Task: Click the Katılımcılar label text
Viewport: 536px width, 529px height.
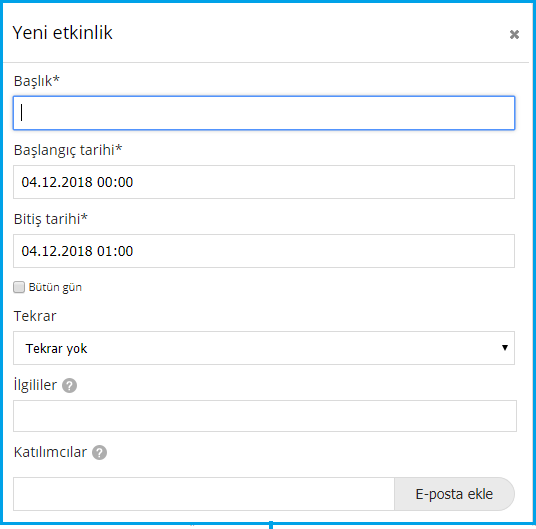Action: tap(50, 452)
